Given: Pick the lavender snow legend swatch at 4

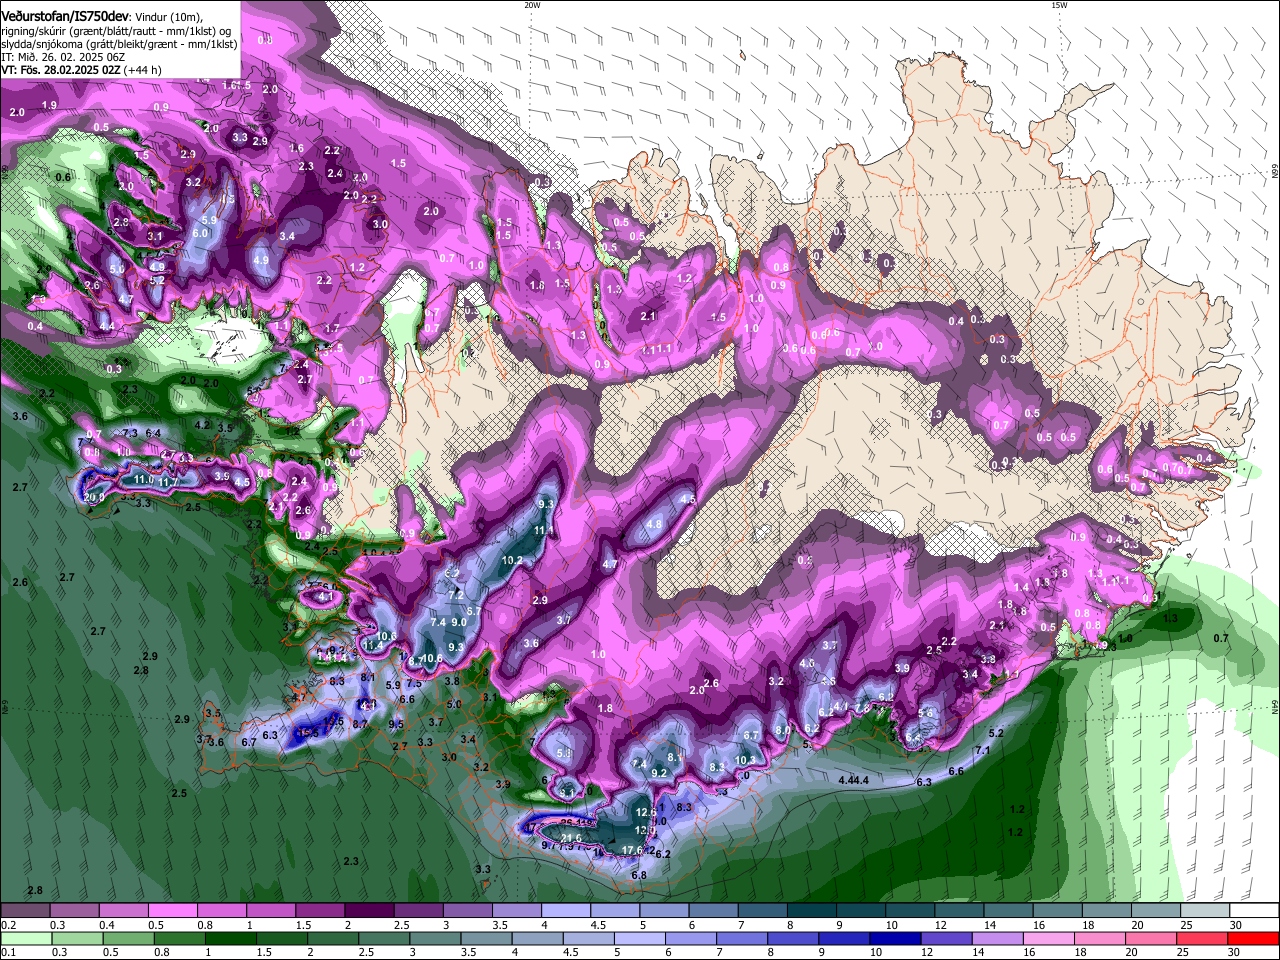Looking at the screenshot, I should (566, 910).
